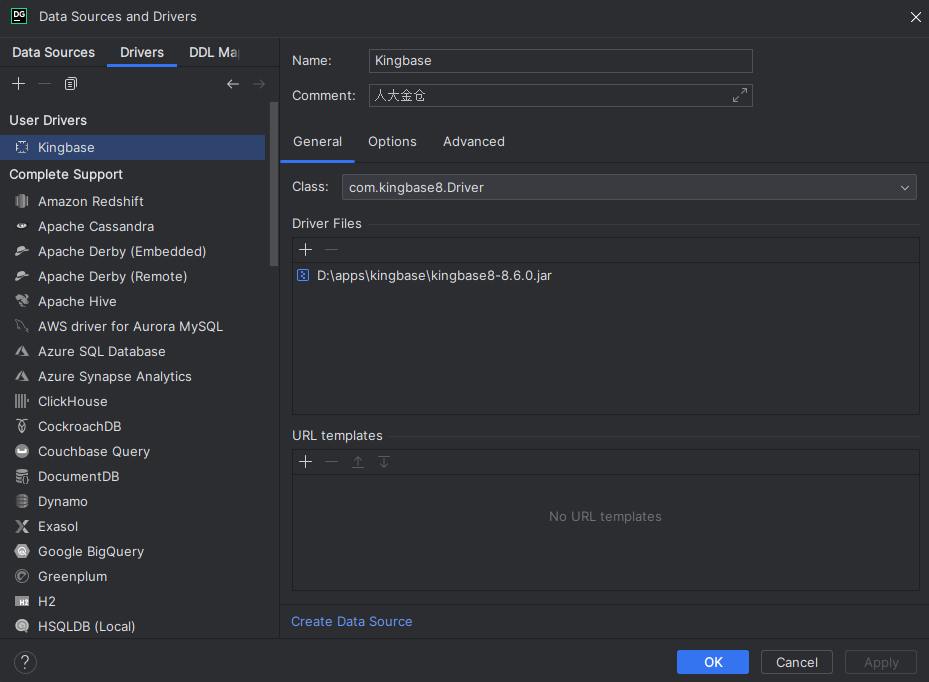This screenshot has width=929, height=682.
Task: Click the Cancel button
Action: 797,662
